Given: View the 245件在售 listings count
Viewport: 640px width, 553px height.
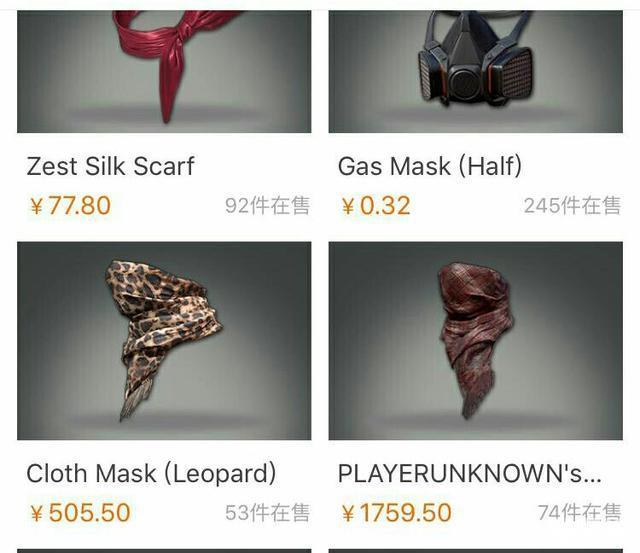Looking at the screenshot, I should (573, 205).
